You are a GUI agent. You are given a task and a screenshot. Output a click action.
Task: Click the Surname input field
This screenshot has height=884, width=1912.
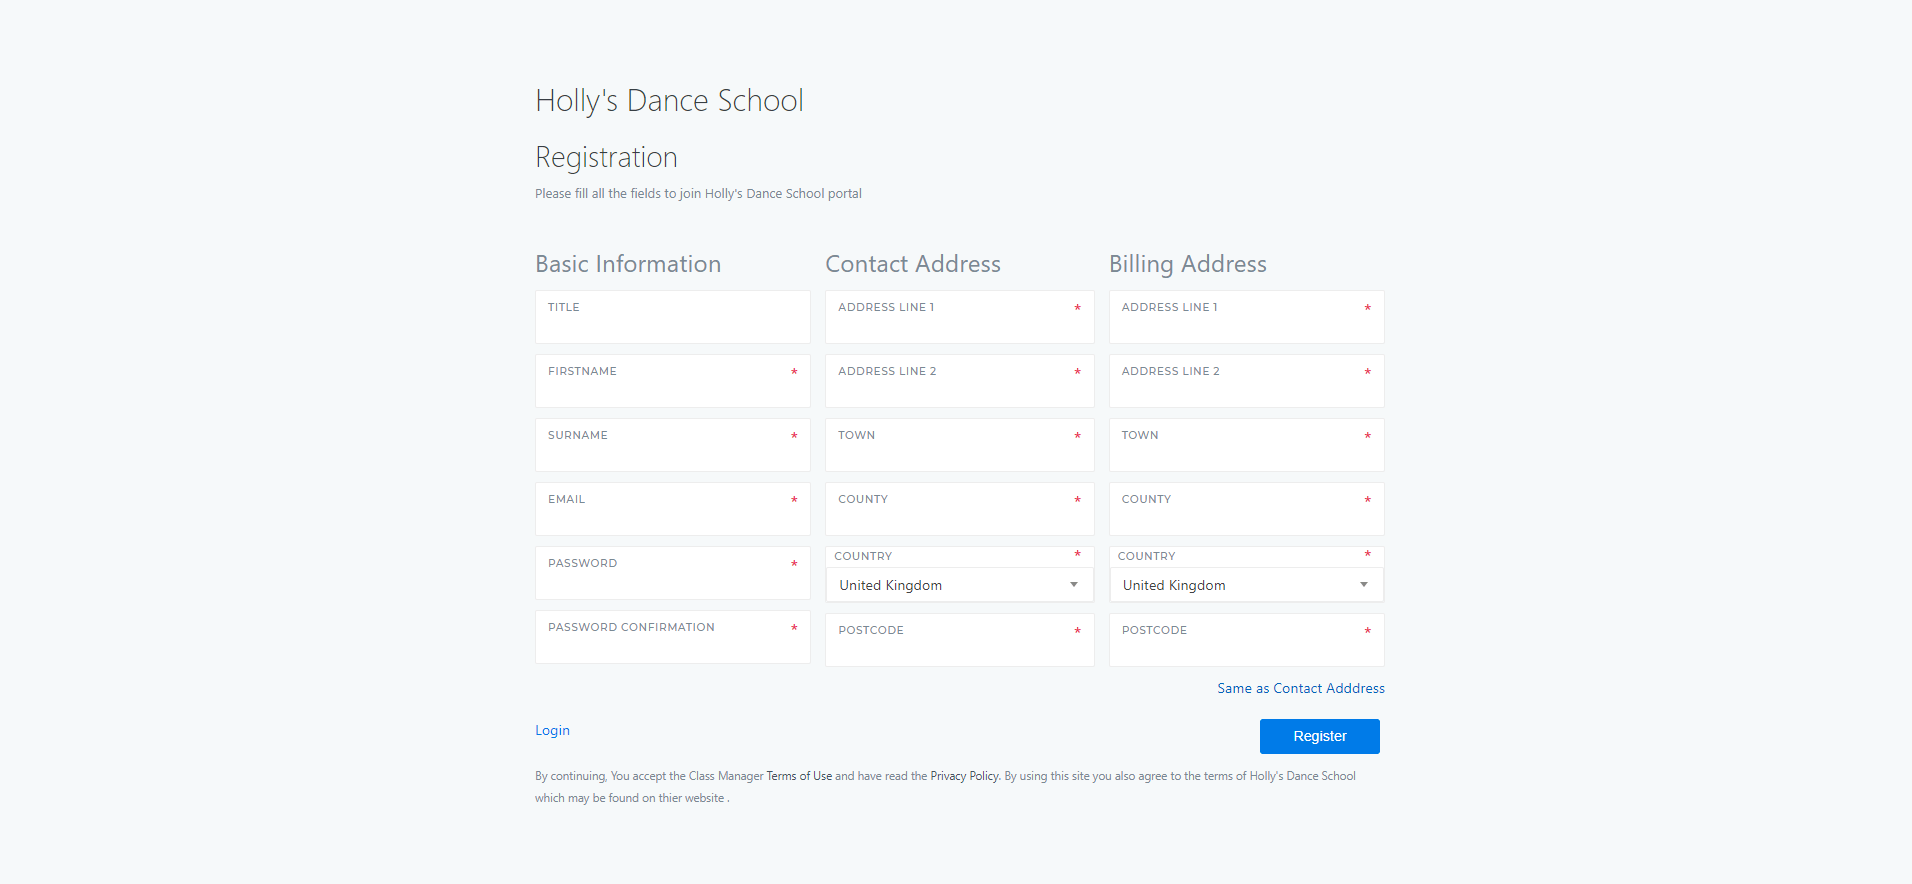[x=673, y=445]
